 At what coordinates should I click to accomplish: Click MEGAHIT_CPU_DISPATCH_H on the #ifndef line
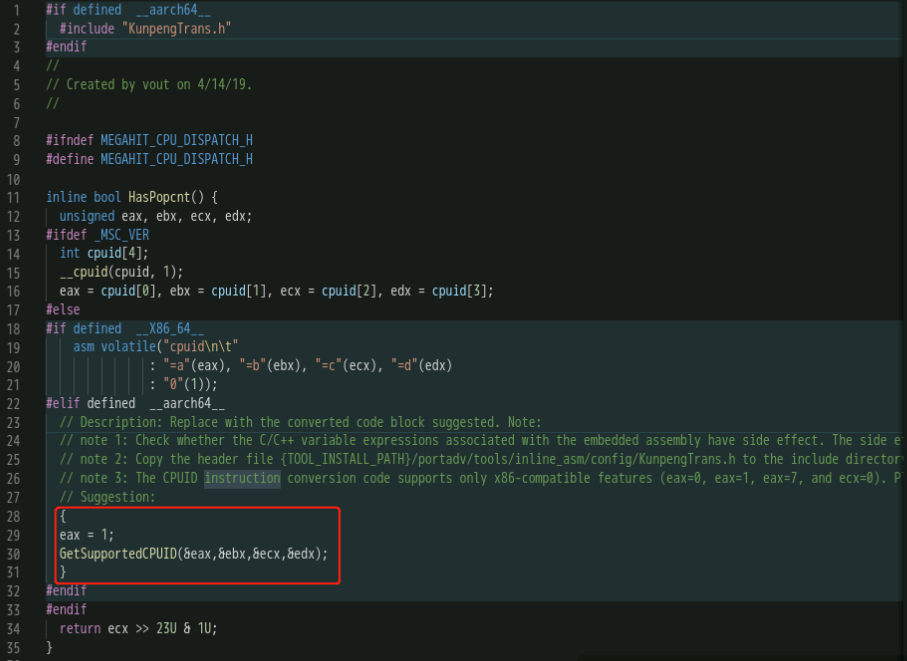click(176, 140)
